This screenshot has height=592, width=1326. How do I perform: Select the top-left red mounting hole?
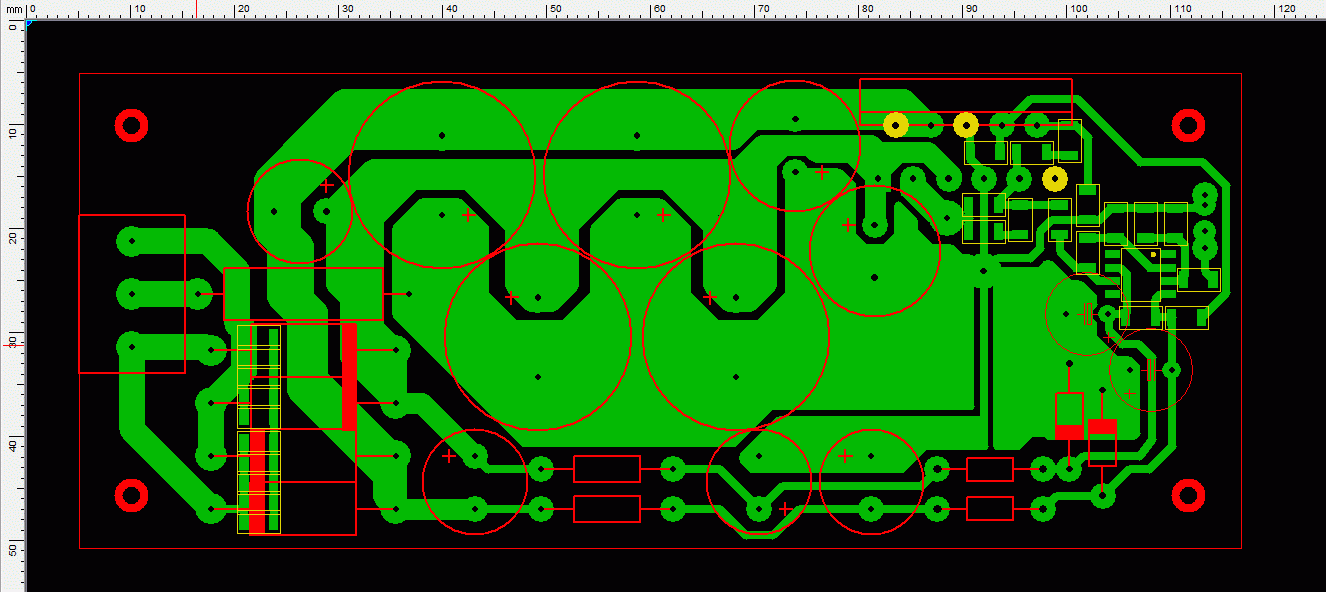(x=132, y=125)
